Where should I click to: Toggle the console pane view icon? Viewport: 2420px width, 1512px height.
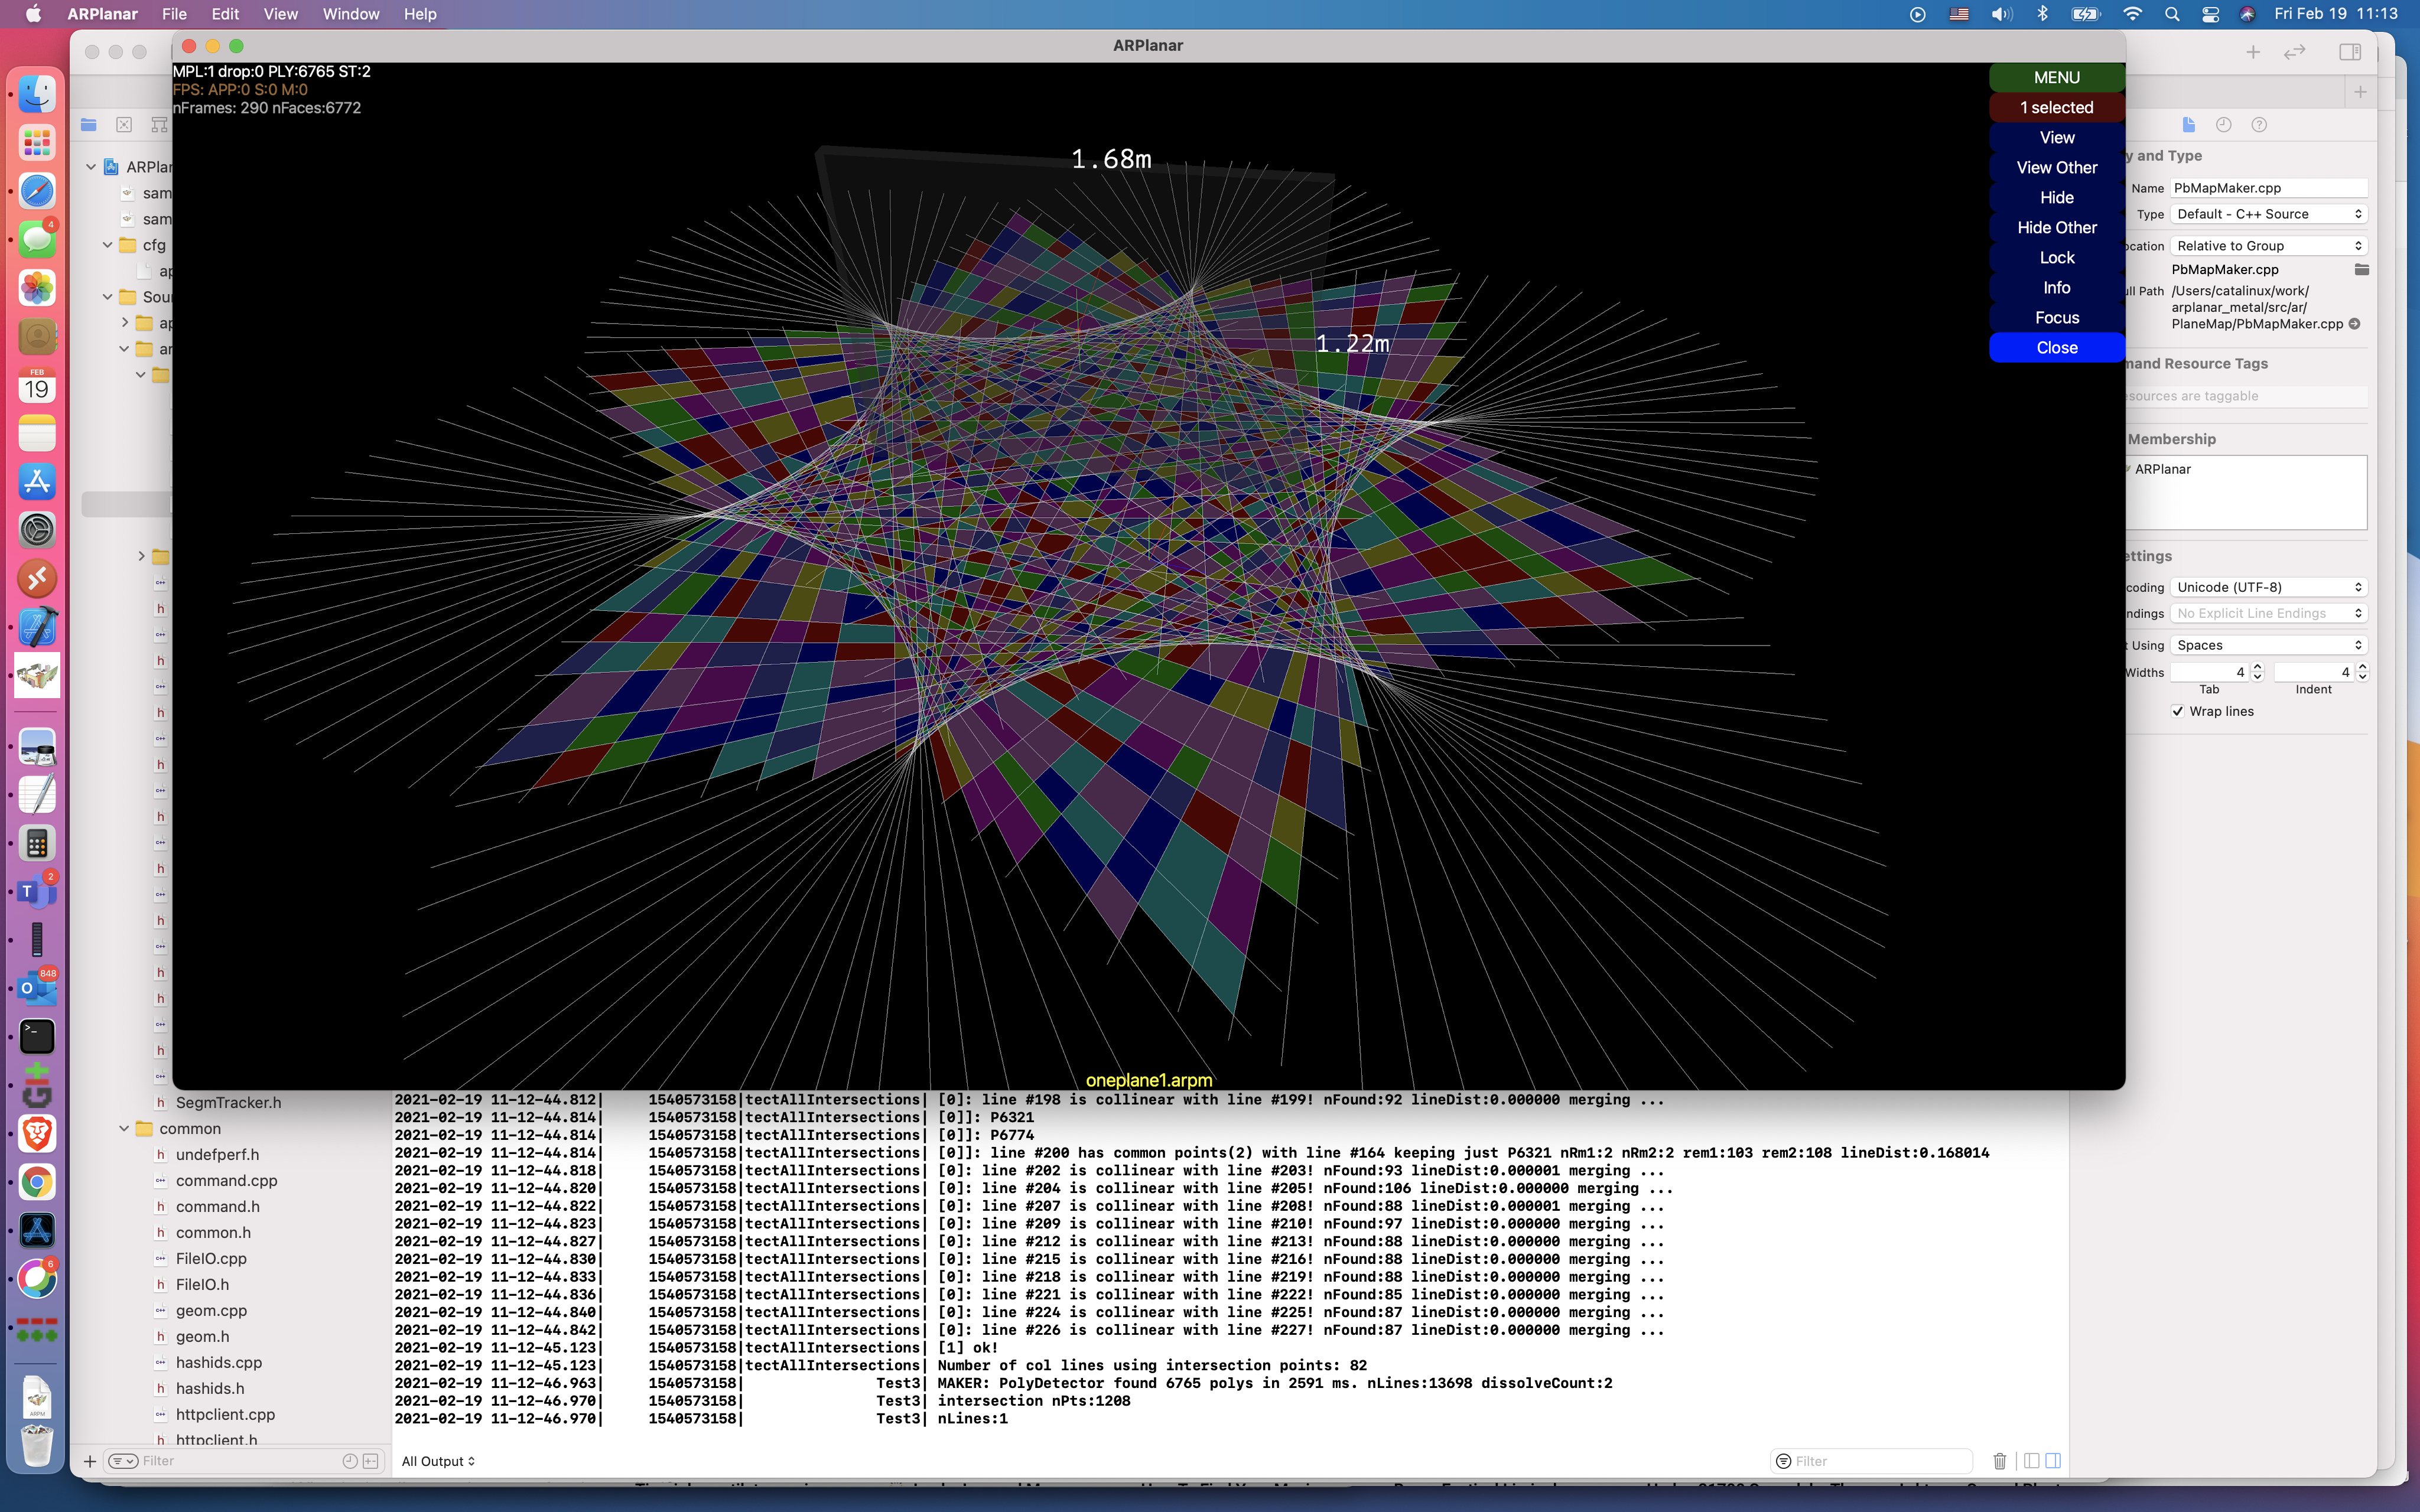[x=2053, y=1461]
